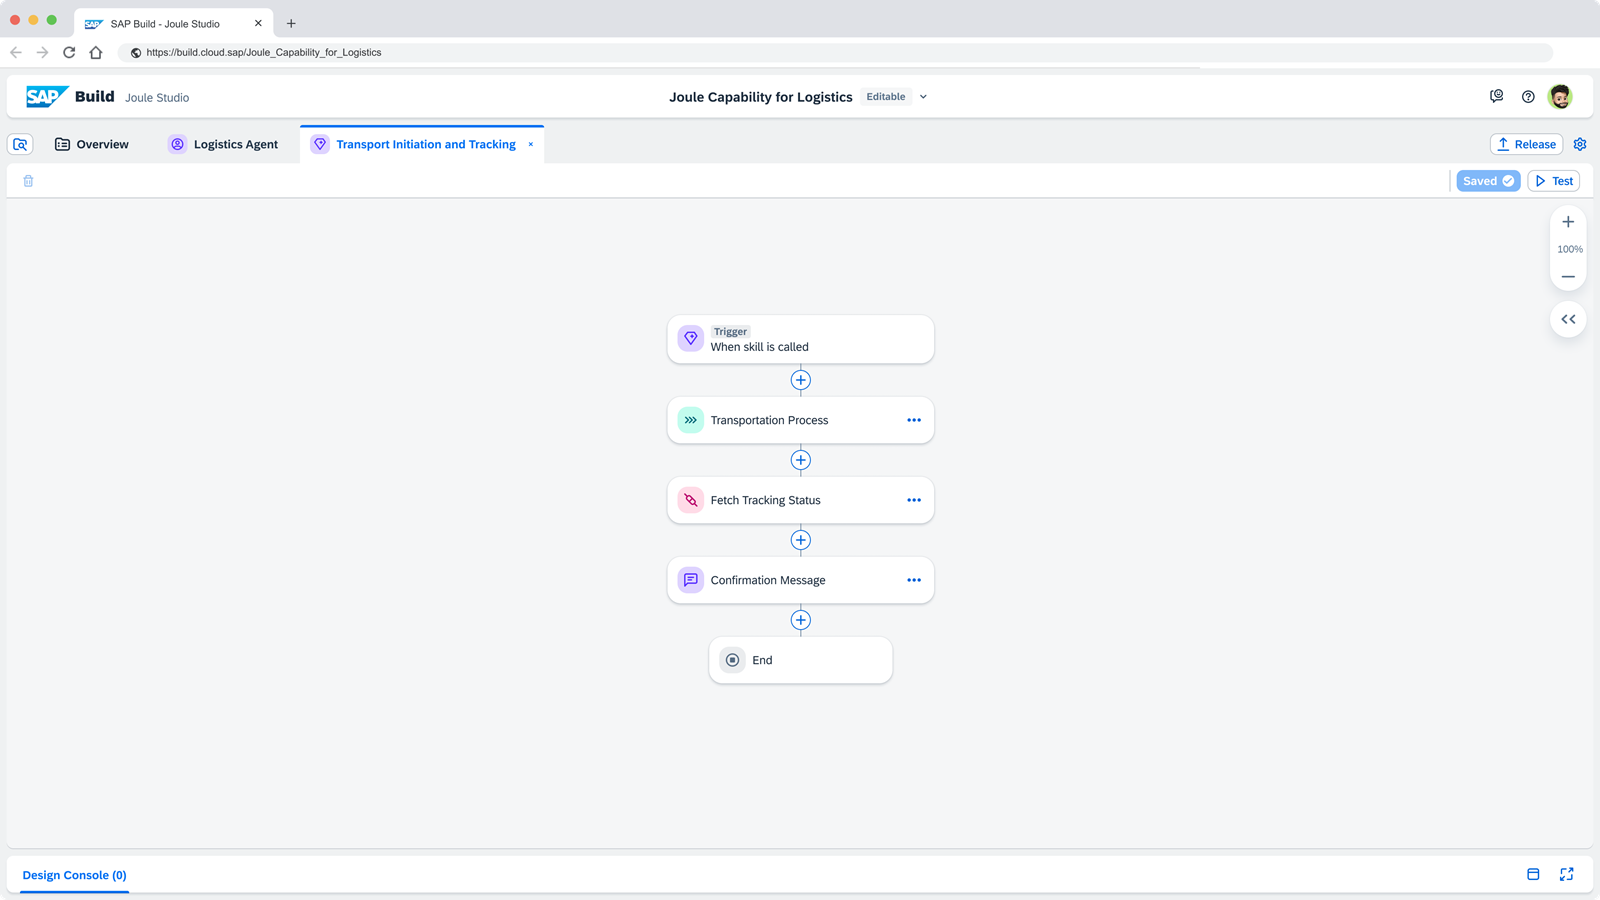The image size is (1600, 900).
Task: Go back in the browser
Action: [16, 52]
